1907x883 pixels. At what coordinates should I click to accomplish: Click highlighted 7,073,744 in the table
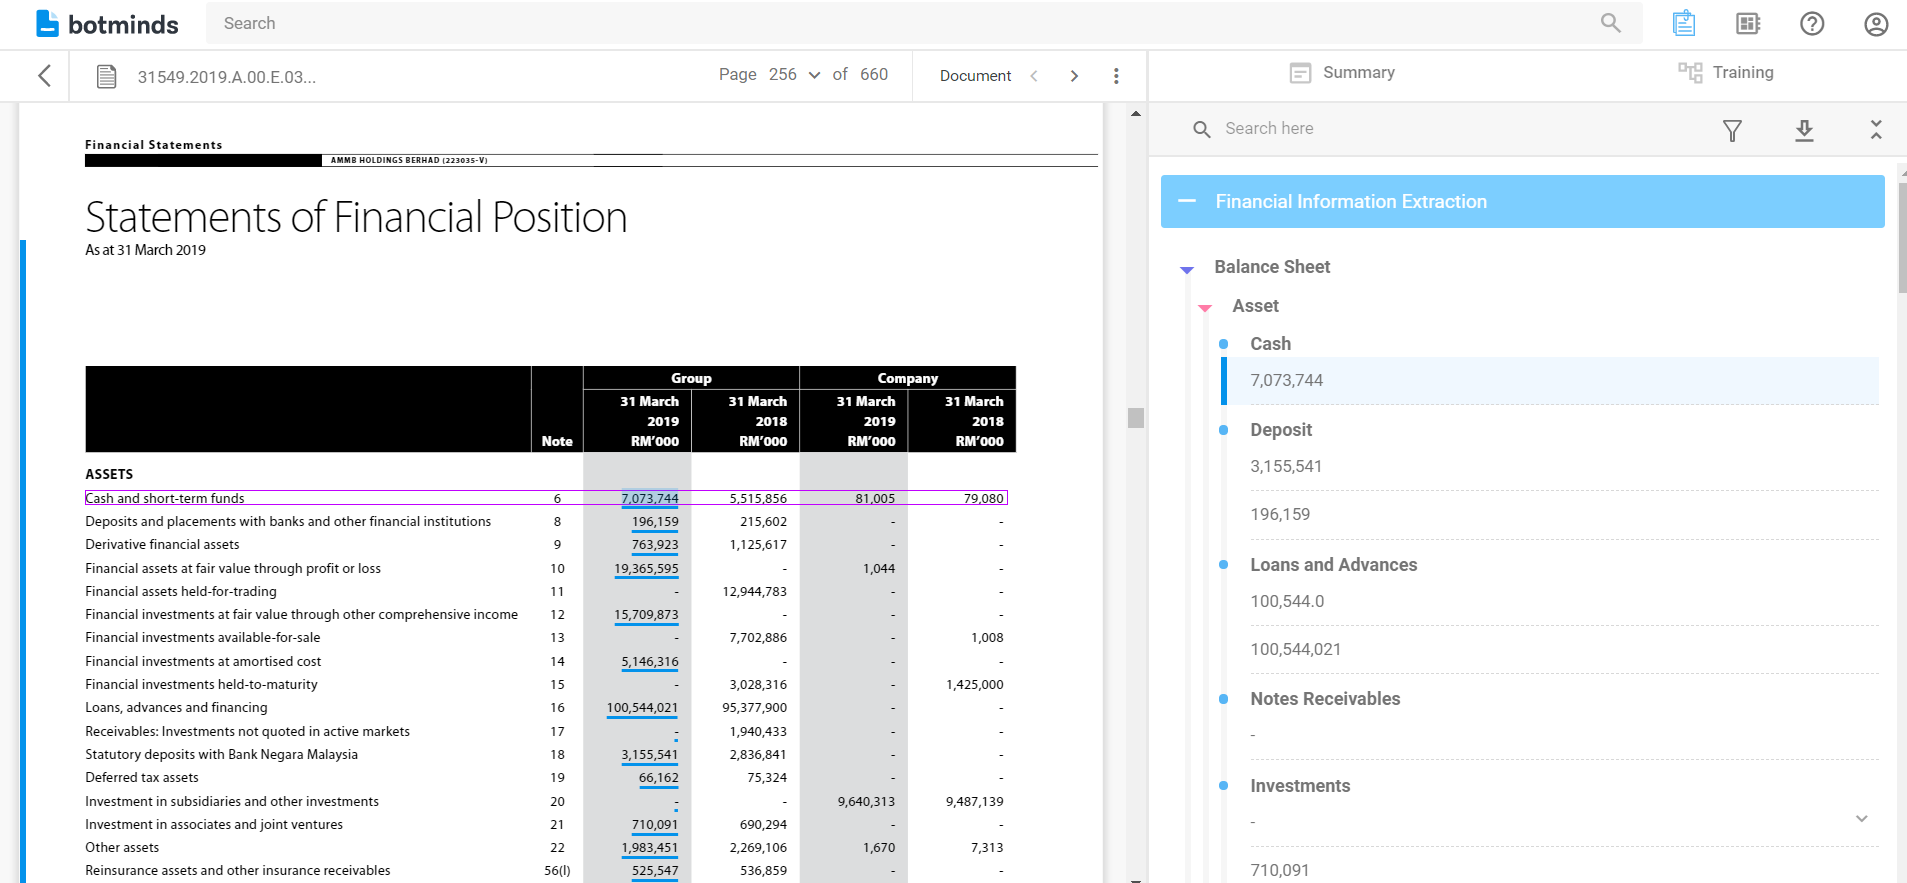(650, 498)
